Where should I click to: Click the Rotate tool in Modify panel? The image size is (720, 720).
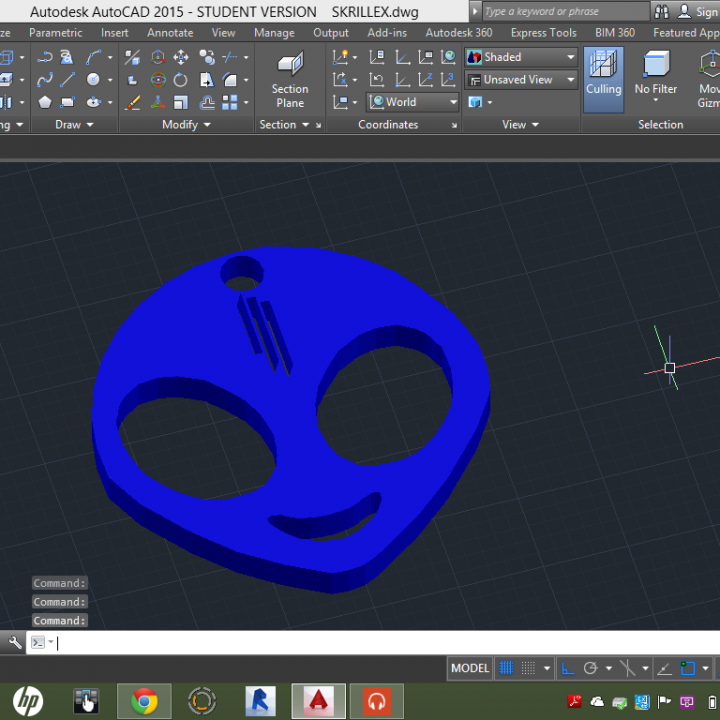180,80
